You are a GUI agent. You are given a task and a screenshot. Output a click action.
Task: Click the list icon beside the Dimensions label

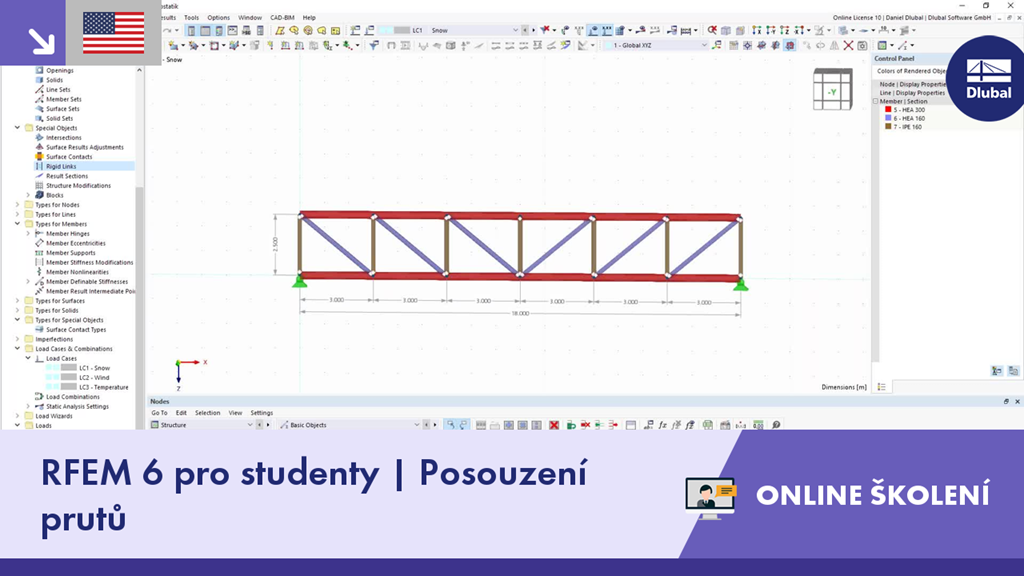[882, 387]
